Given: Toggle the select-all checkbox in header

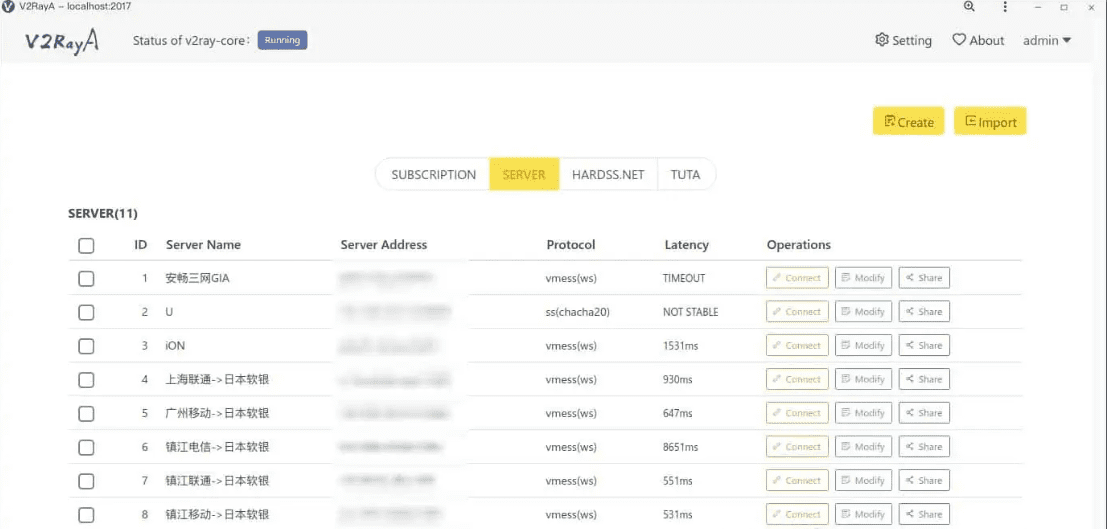Looking at the screenshot, I should [x=86, y=245].
